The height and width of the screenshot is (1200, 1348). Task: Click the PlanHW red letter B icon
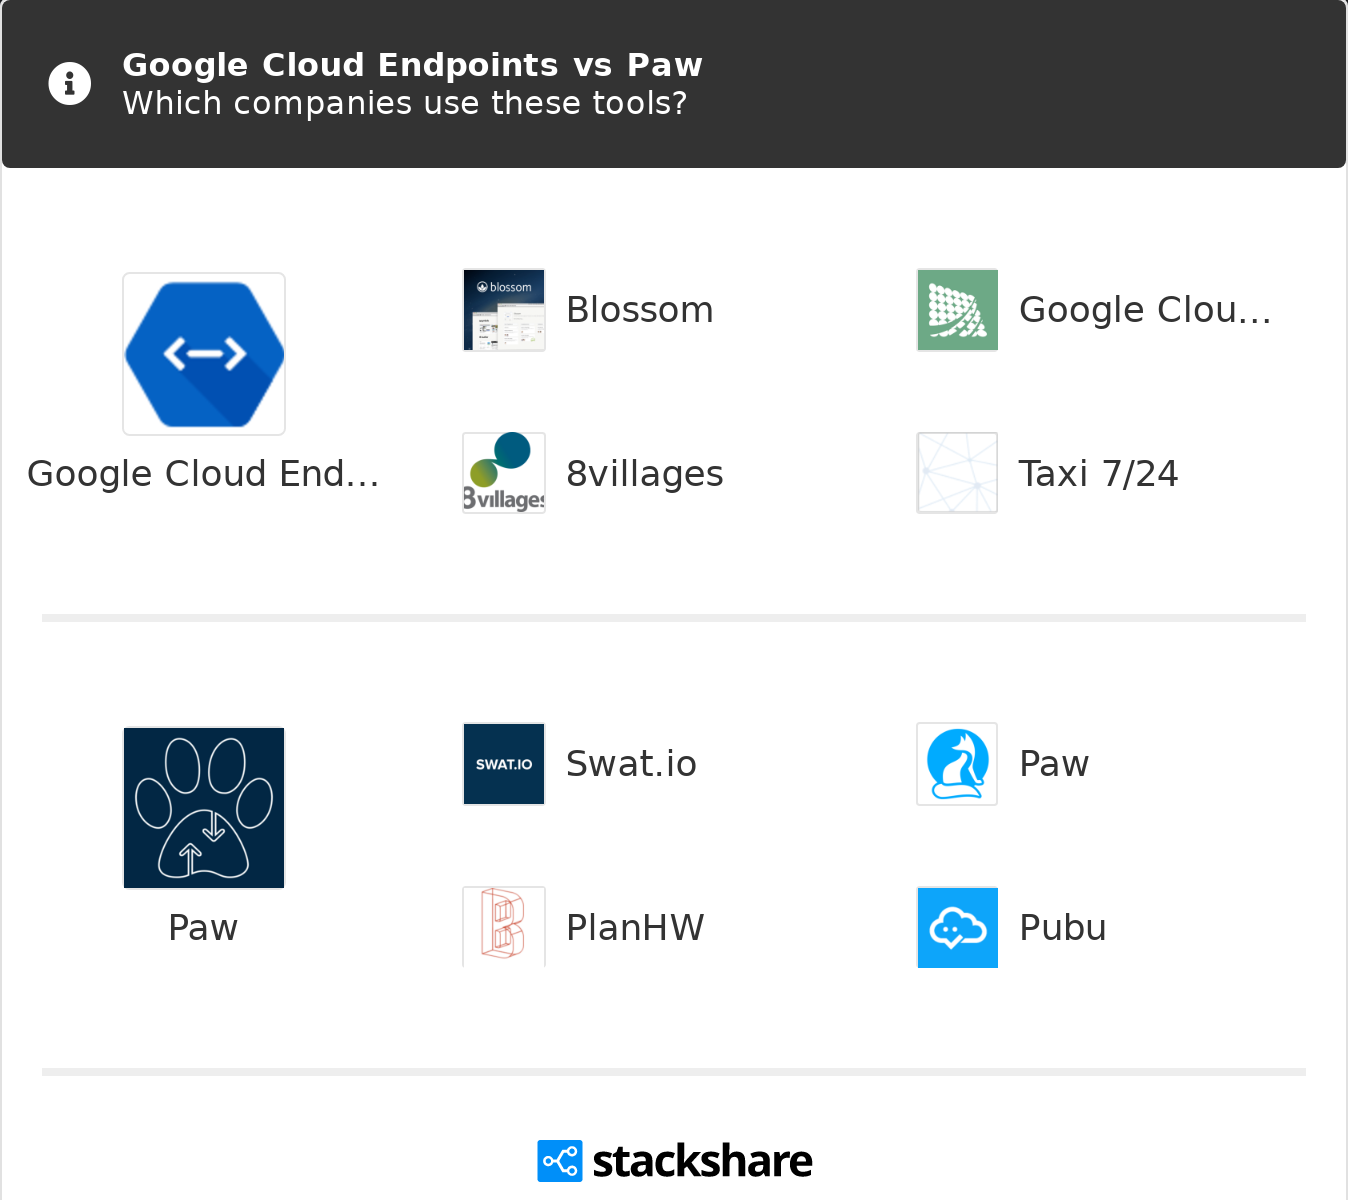click(x=504, y=927)
